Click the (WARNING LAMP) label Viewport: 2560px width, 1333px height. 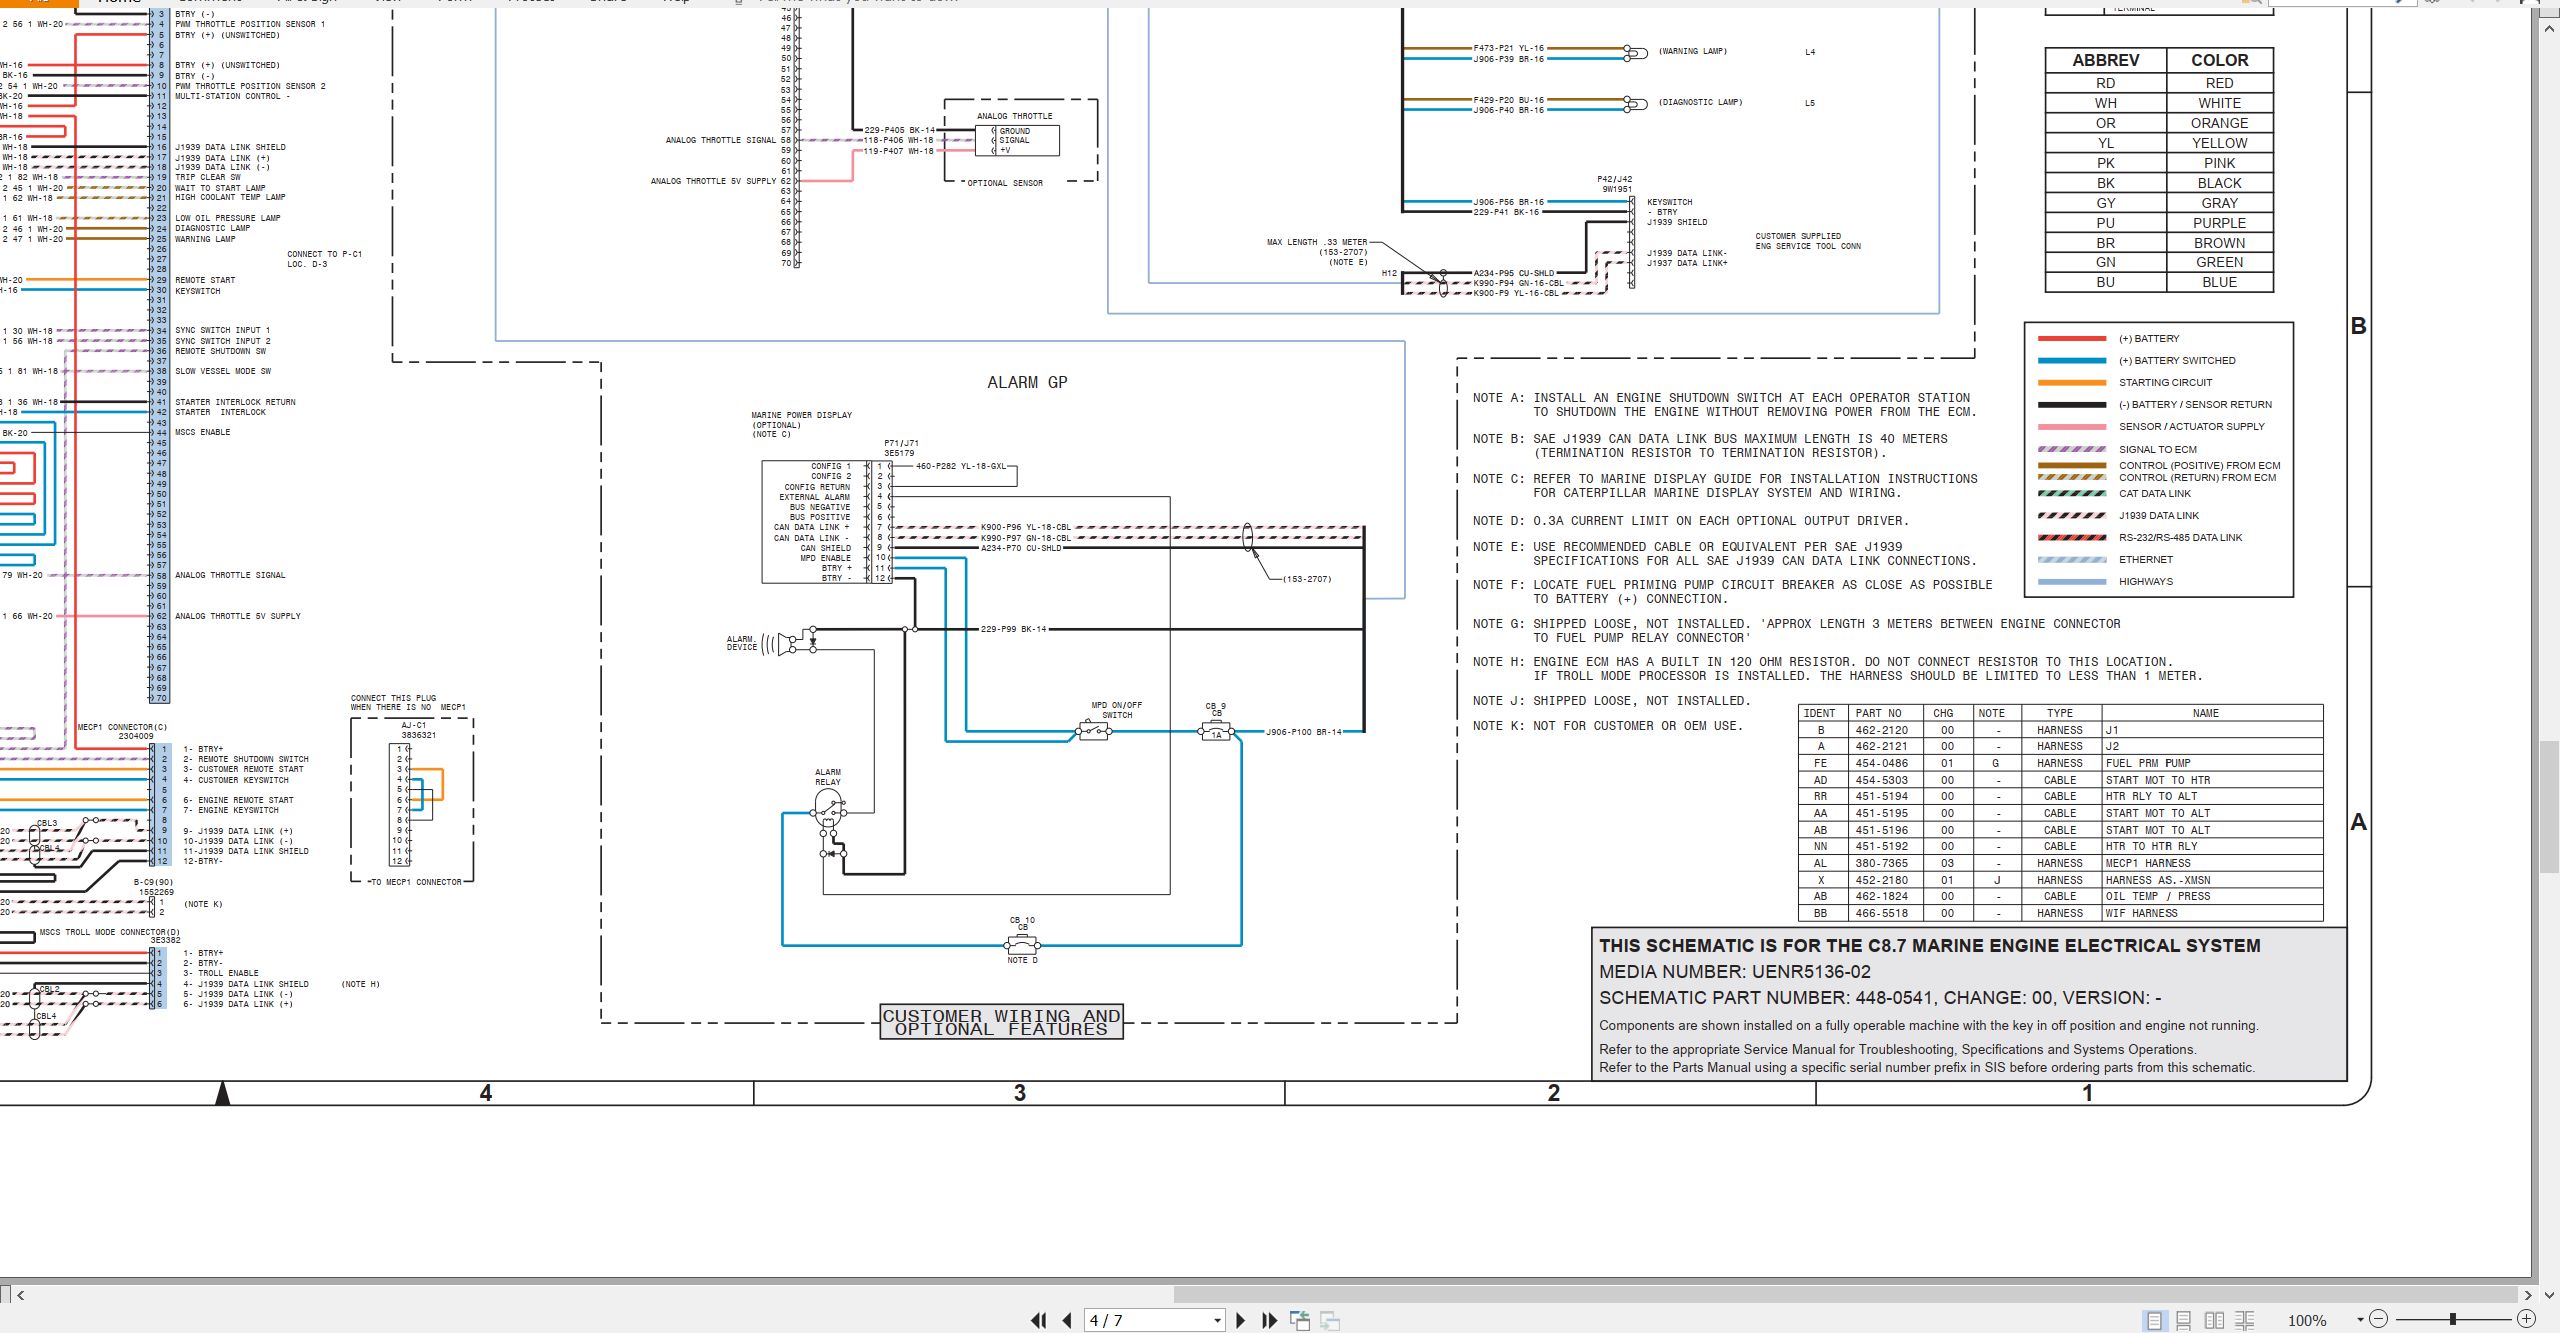click(x=1692, y=51)
